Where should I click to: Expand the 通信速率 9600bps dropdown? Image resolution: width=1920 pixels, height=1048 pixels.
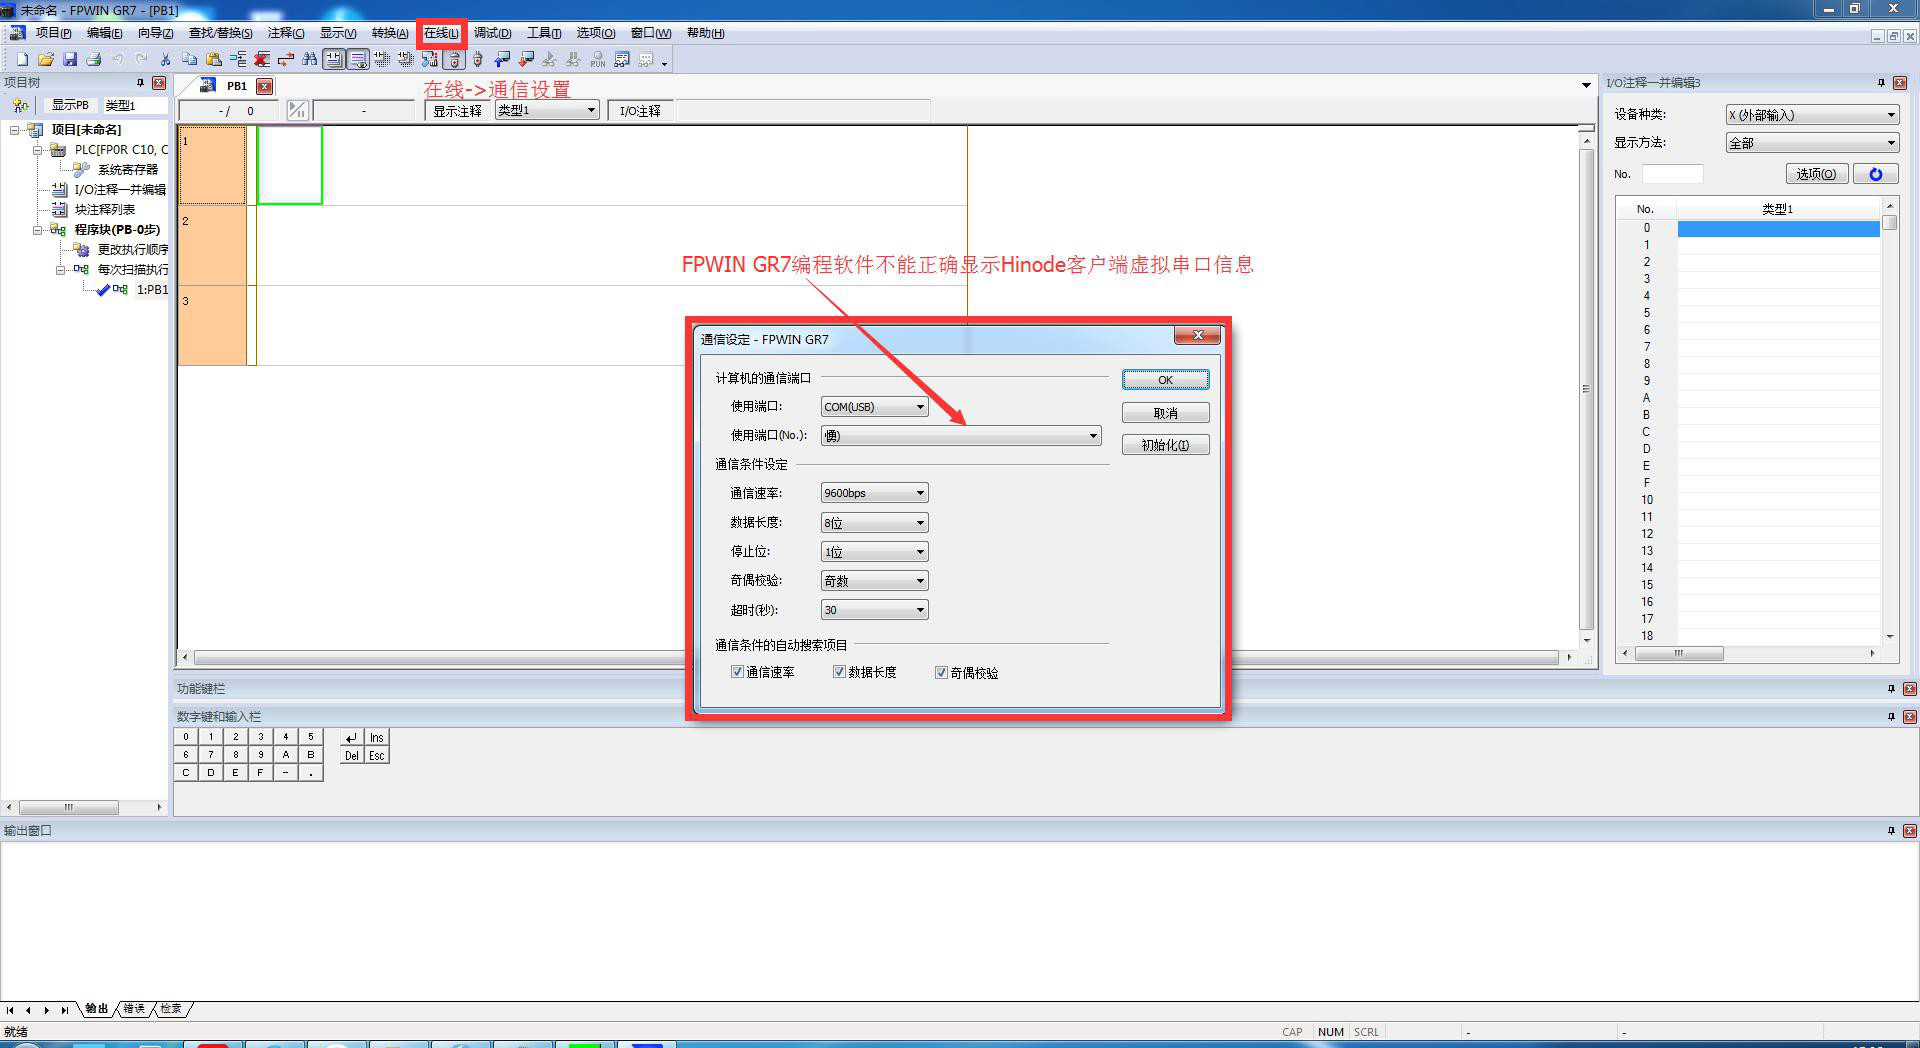[x=920, y=493]
